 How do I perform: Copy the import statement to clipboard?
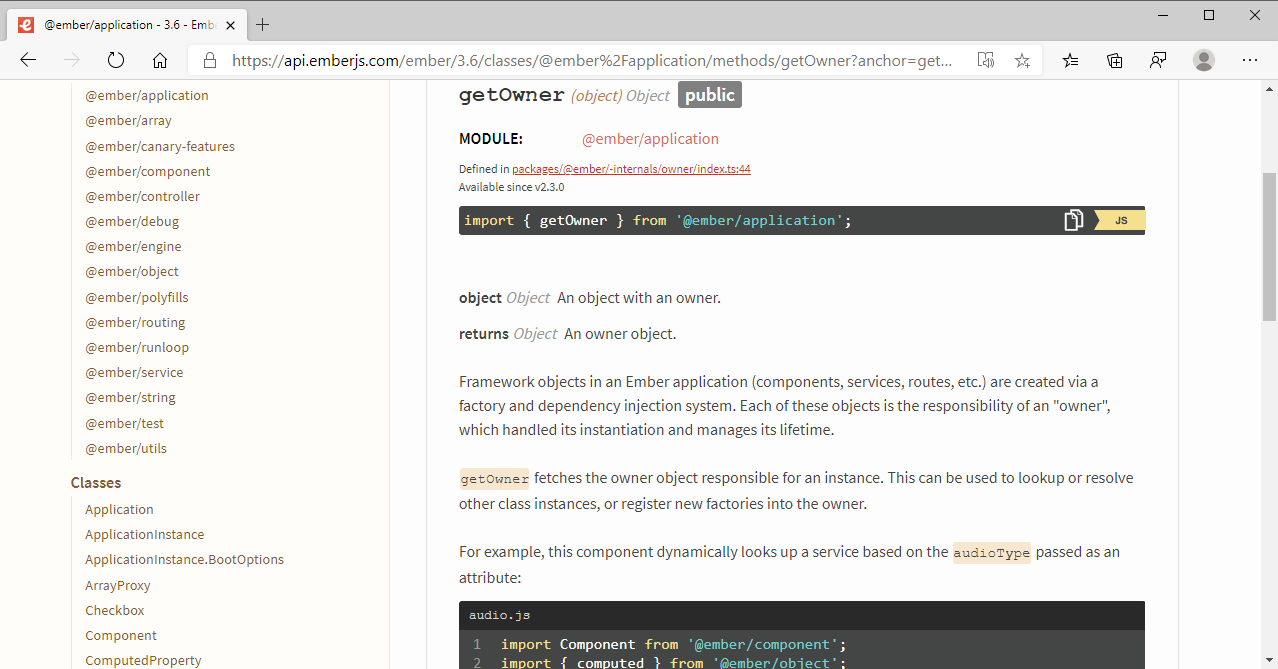pyautogui.click(x=1073, y=220)
